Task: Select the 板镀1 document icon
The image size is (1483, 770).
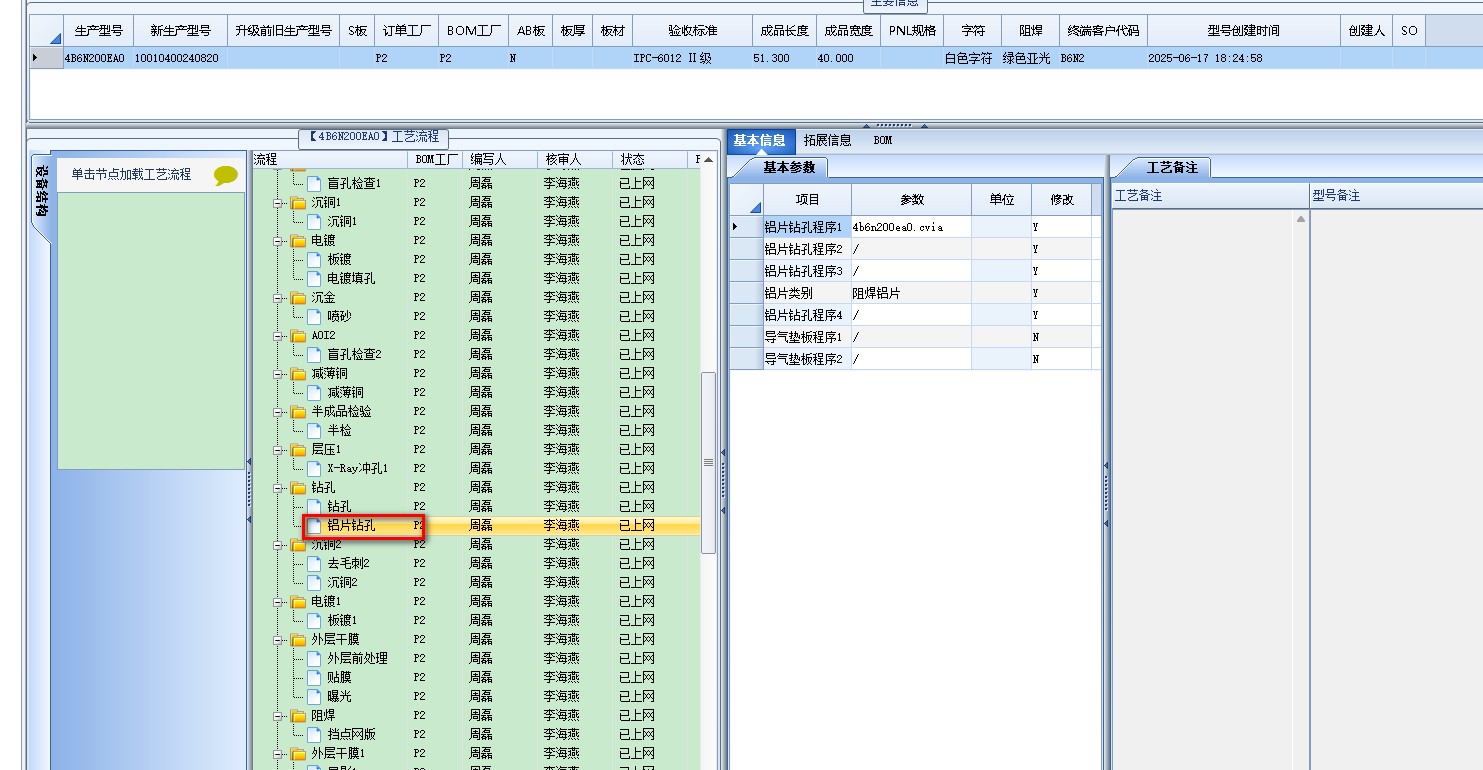Action: click(x=315, y=620)
